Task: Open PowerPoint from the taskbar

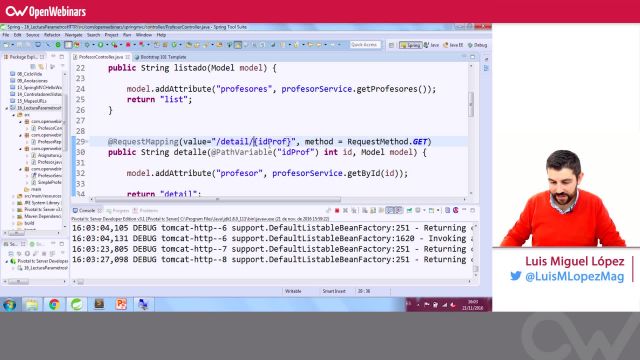Action: click(x=121, y=304)
